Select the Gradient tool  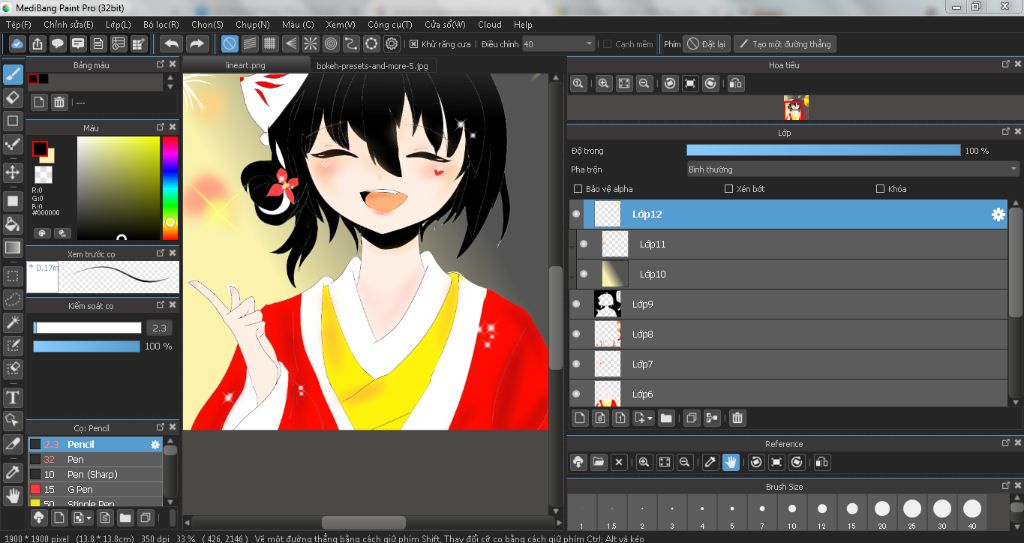pos(12,248)
